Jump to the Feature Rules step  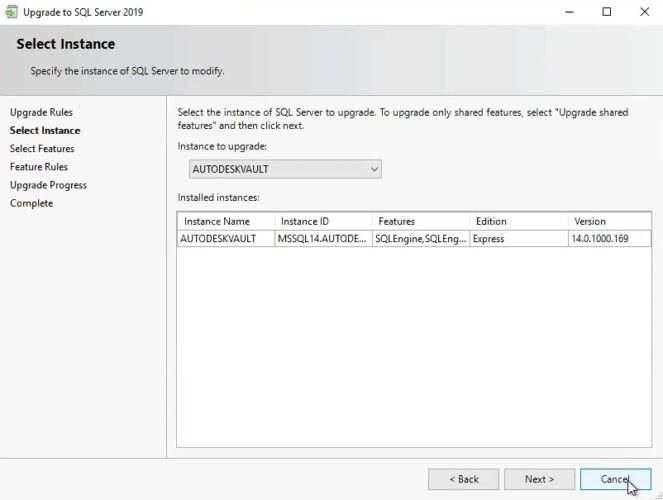coord(39,167)
